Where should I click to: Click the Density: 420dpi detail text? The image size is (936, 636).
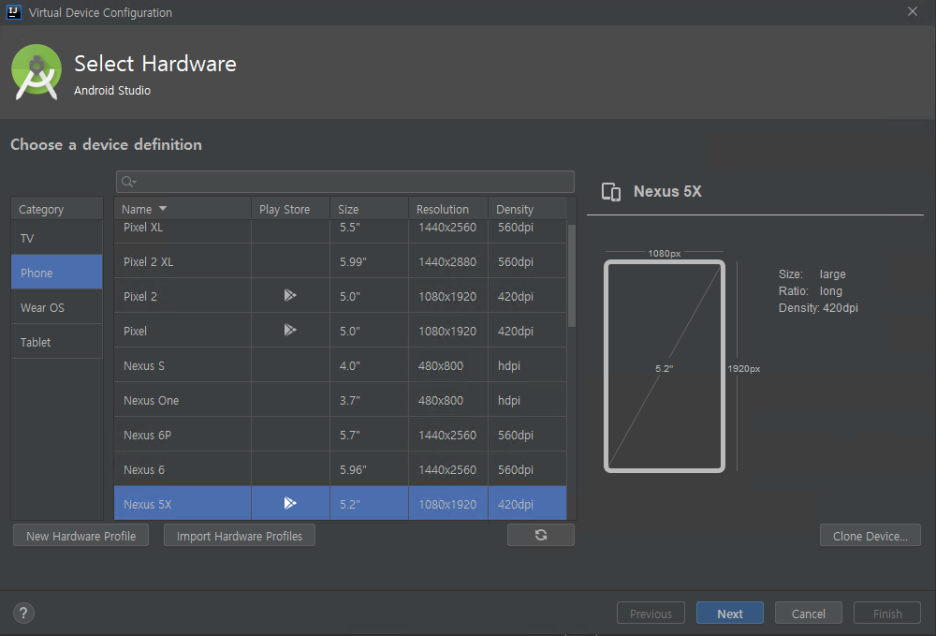(818, 308)
